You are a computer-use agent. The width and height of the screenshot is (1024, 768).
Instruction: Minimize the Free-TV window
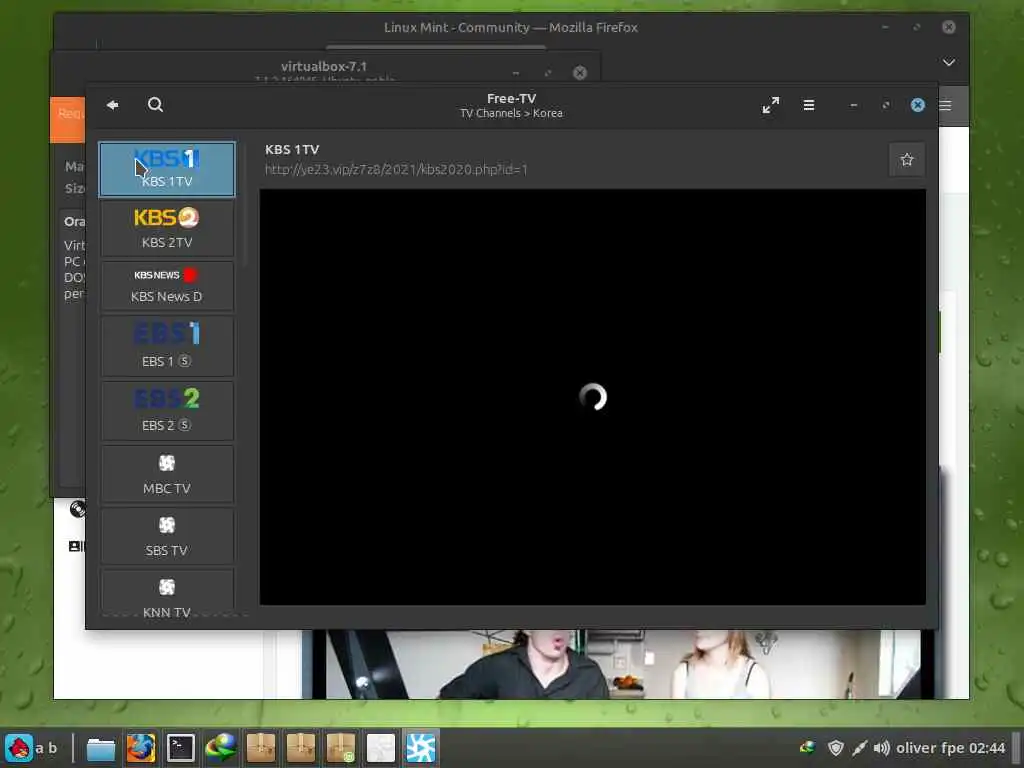853,105
